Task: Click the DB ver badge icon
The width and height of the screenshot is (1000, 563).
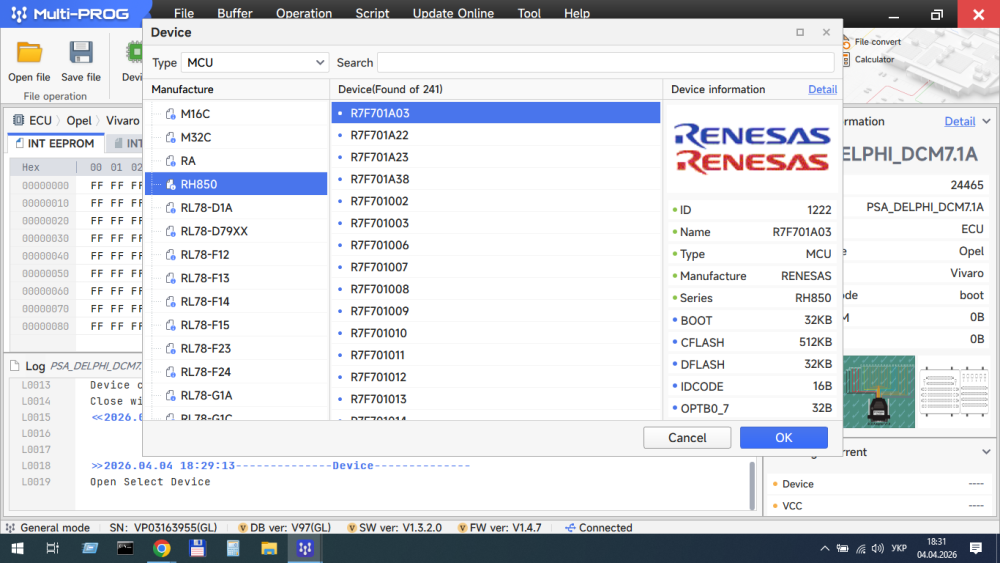Action: click(x=242, y=527)
